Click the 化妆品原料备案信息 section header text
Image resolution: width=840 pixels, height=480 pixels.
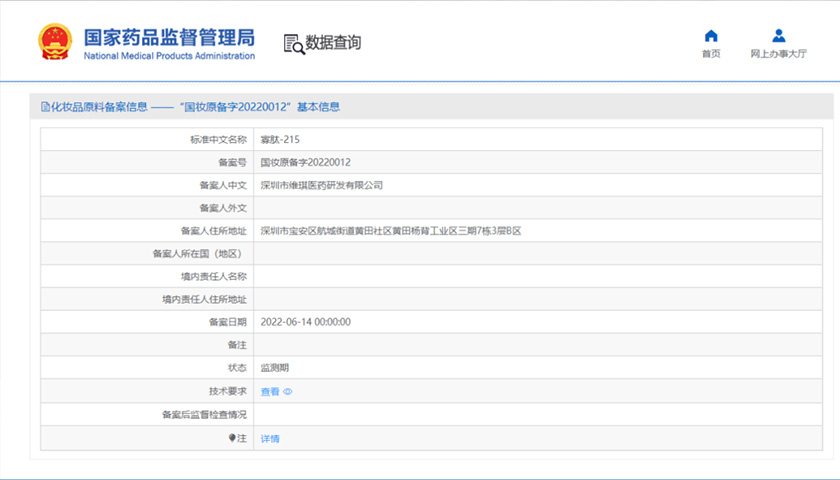coord(99,107)
